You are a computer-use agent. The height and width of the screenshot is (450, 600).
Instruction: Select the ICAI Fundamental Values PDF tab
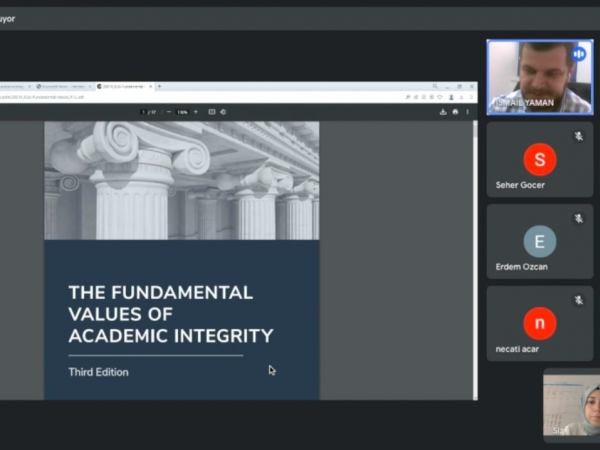125,86
